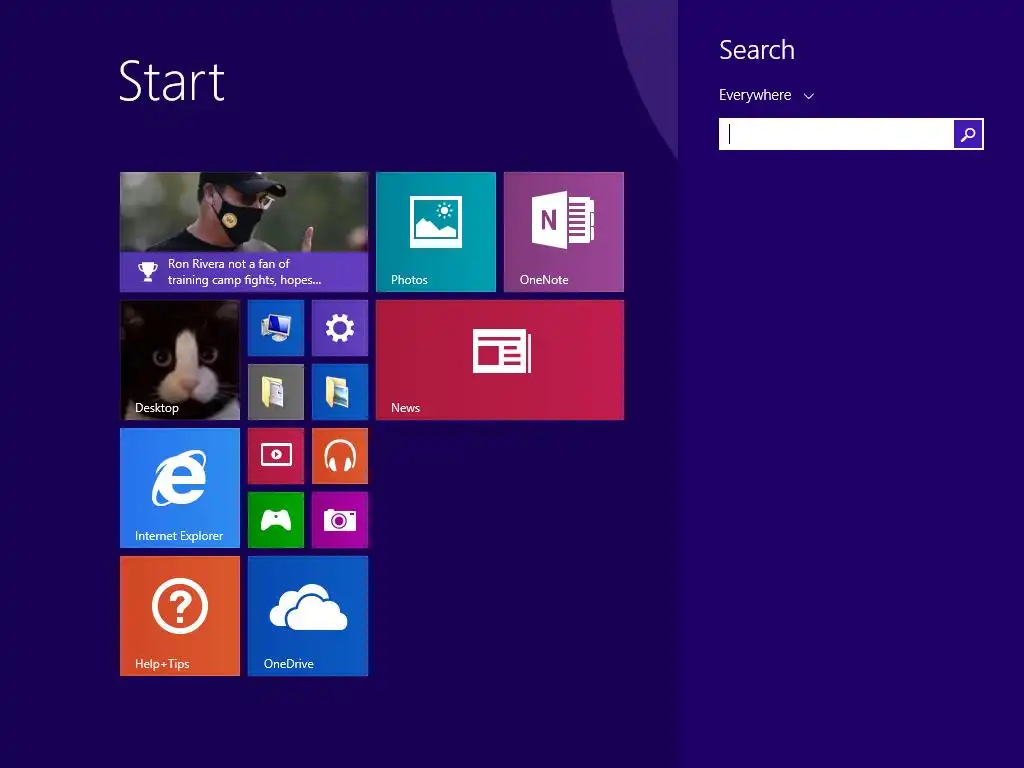Click the magnifier search button

pos(968,134)
